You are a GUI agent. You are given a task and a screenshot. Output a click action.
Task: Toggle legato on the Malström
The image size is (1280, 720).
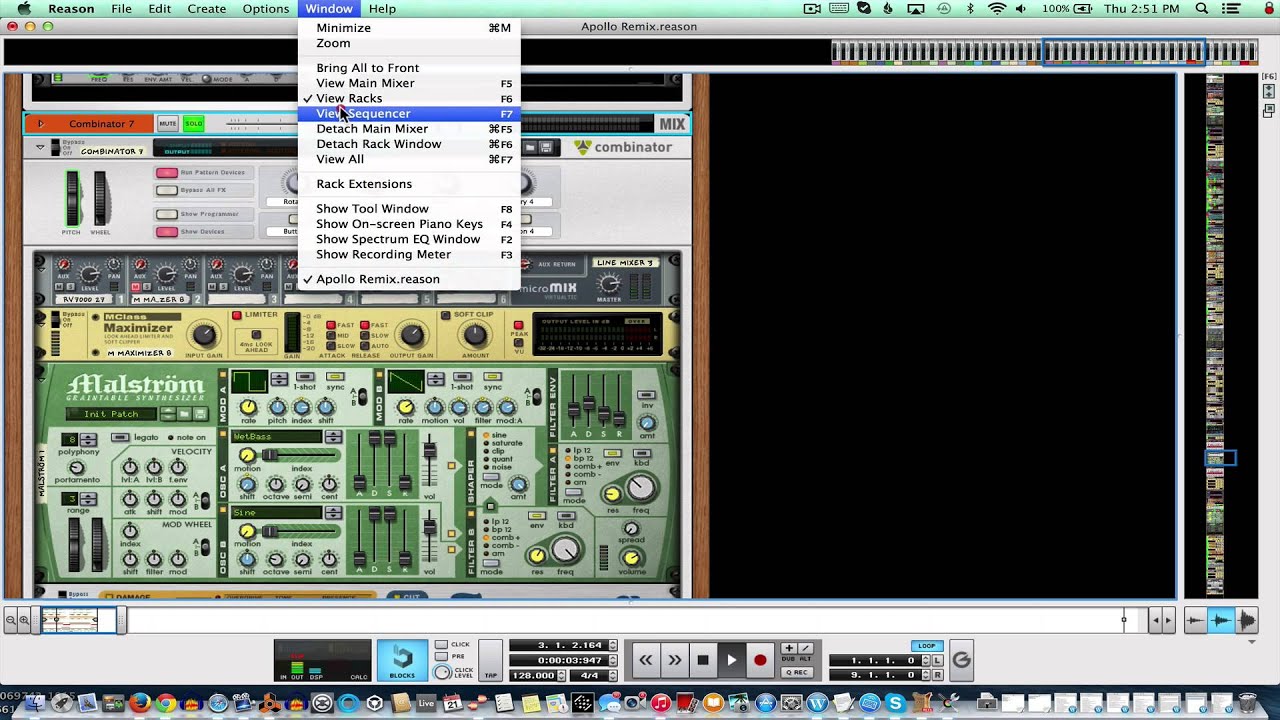120,438
